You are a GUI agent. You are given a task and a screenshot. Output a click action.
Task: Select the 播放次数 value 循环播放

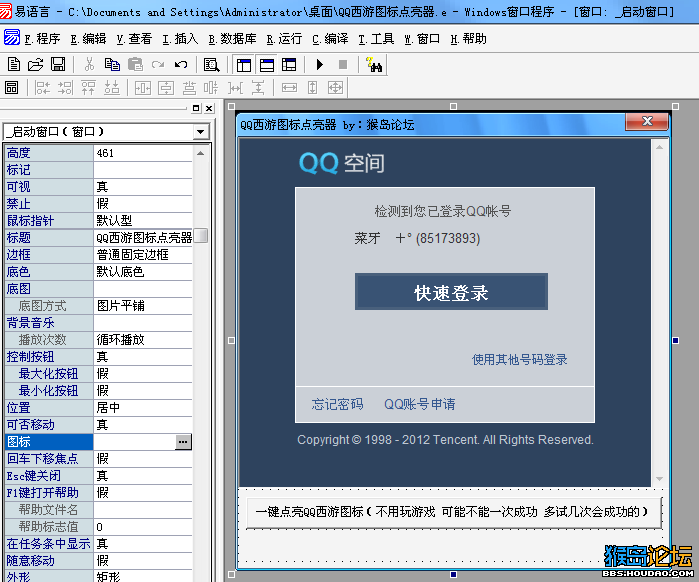143,340
